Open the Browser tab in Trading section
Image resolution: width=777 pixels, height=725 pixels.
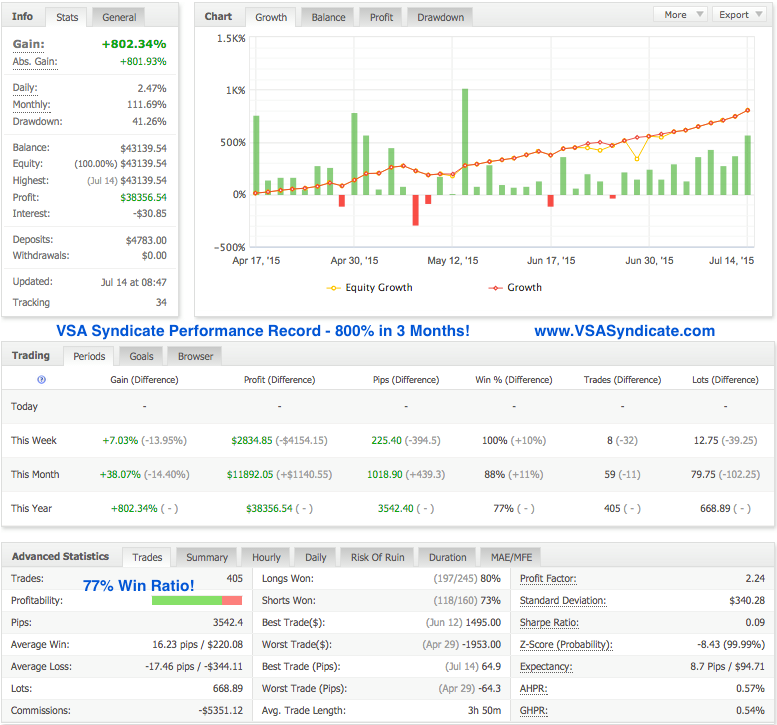(195, 356)
